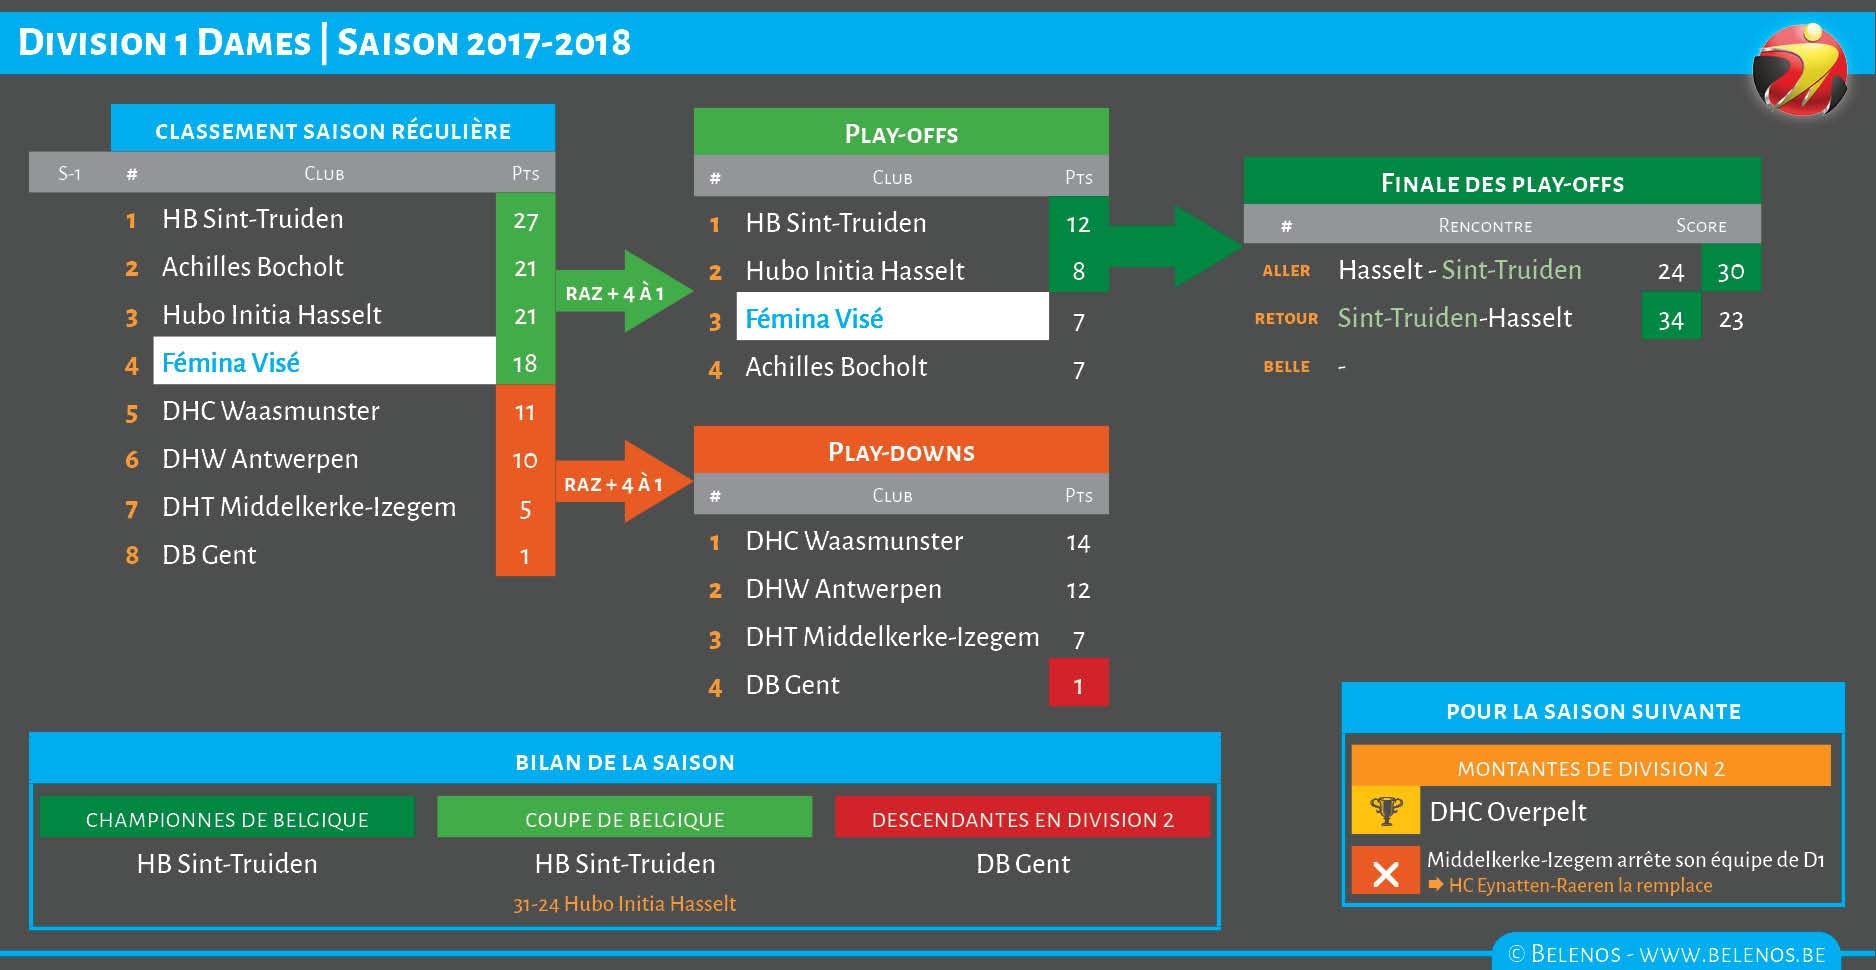1876x970 pixels.
Task: Click the white X icon on orange
Action: pos(1385,872)
